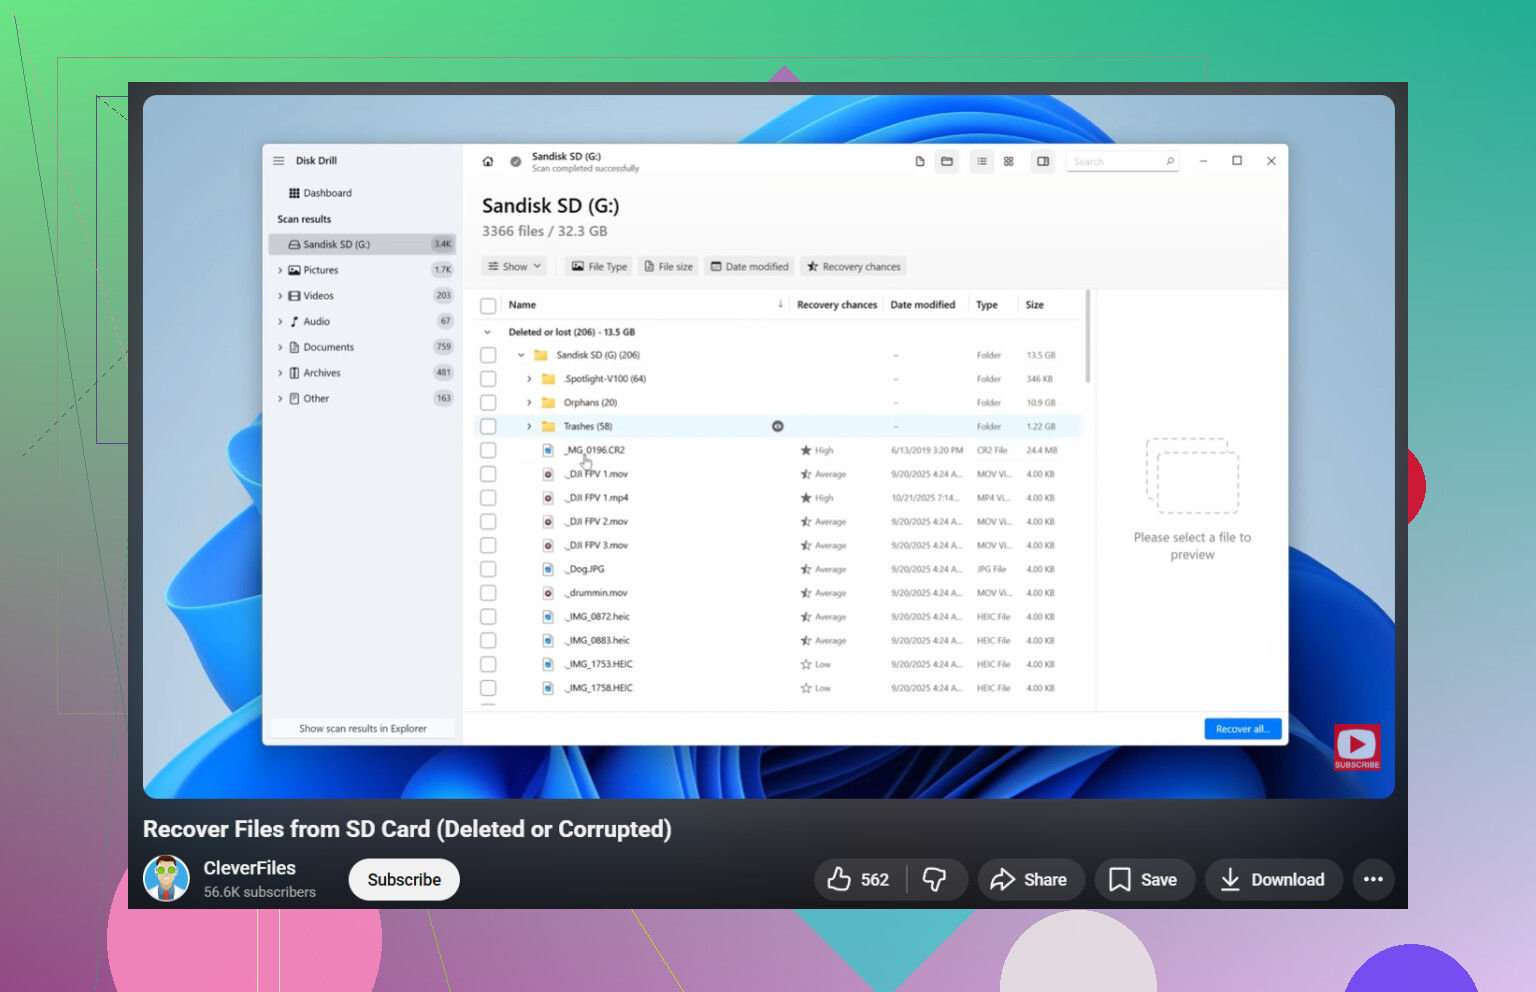Image resolution: width=1536 pixels, height=992 pixels.
Task: Subscribe to the CleverFiles channel
Action: pyautogui.click(x=404, y=880)
